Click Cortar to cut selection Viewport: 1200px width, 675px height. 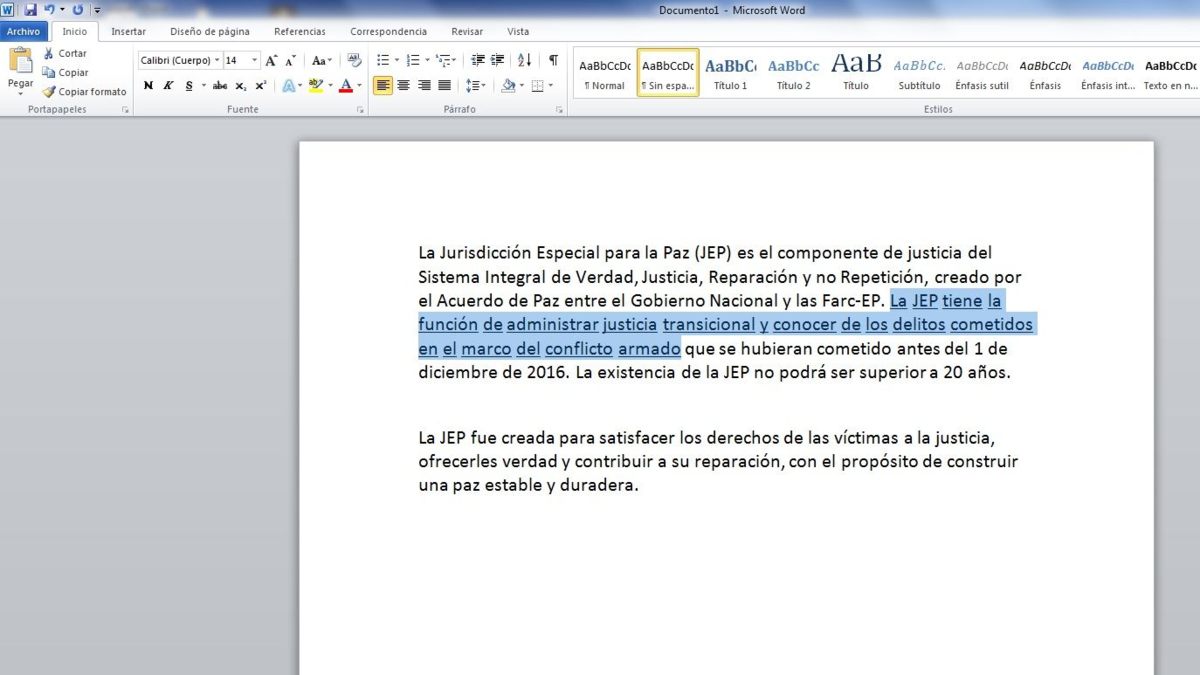pyautogui.click(x=64, y=53)
